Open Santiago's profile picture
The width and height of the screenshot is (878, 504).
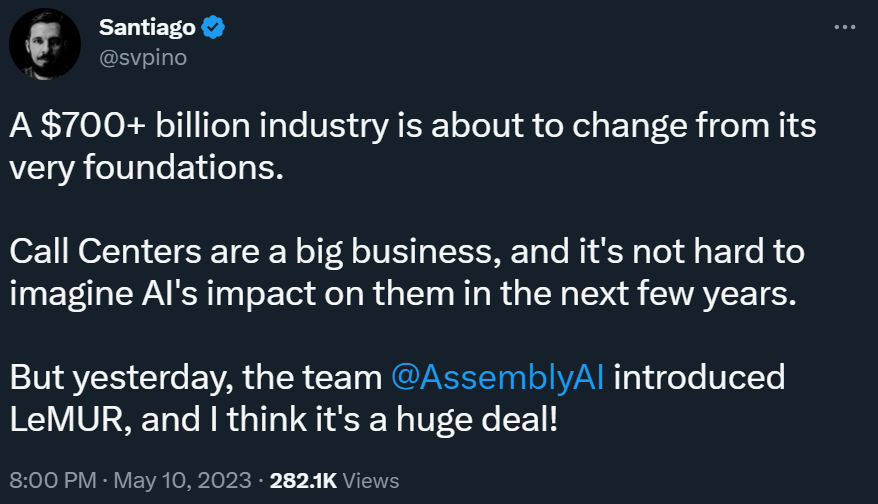45,44
